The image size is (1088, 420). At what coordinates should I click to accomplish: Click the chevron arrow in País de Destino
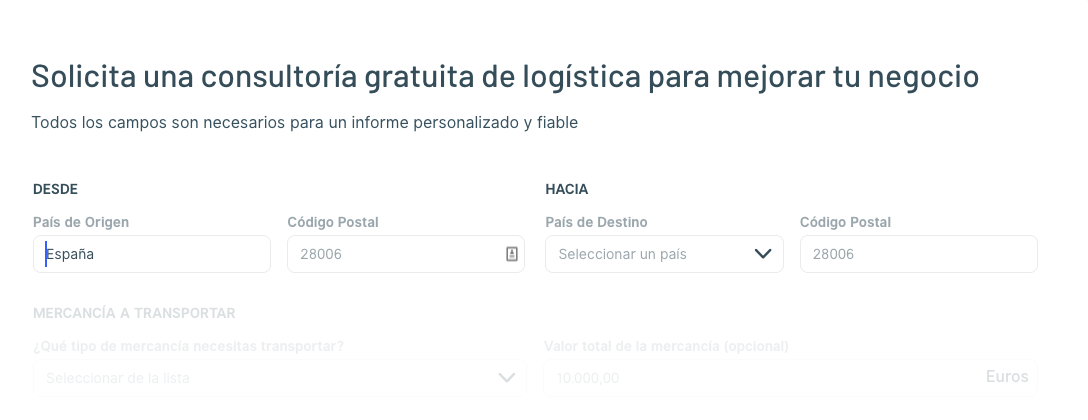tap(763, 254)
